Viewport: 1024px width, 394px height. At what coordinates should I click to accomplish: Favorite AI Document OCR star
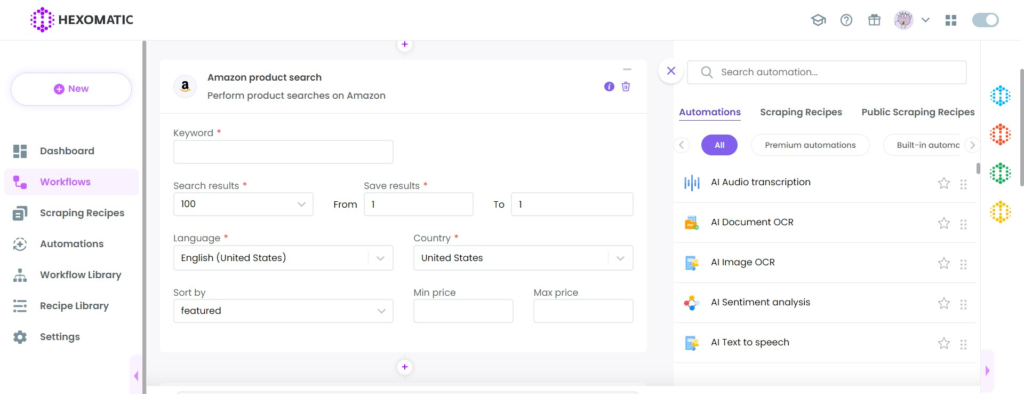[944, 223]
